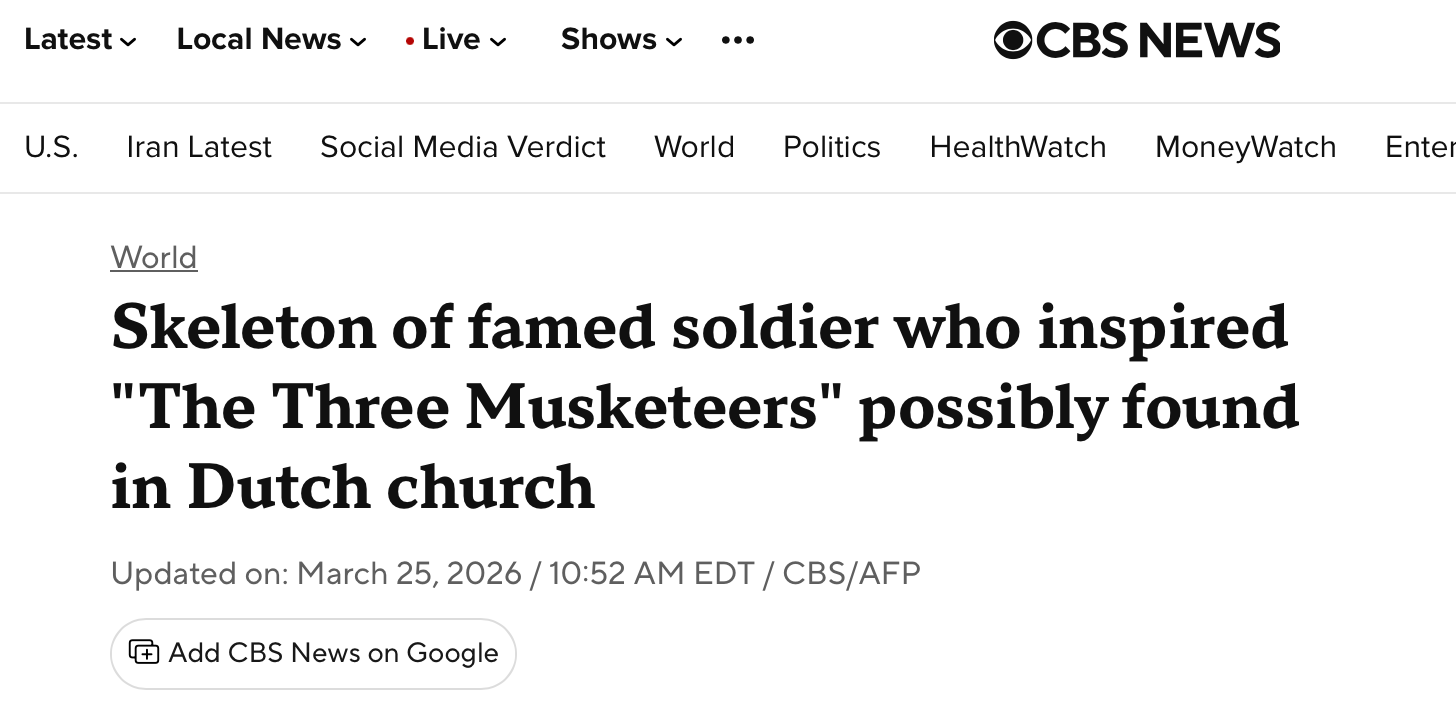Viewport: 1456px width, 728px height.
Task: Open the Iran Latest section
Action: 199,147
